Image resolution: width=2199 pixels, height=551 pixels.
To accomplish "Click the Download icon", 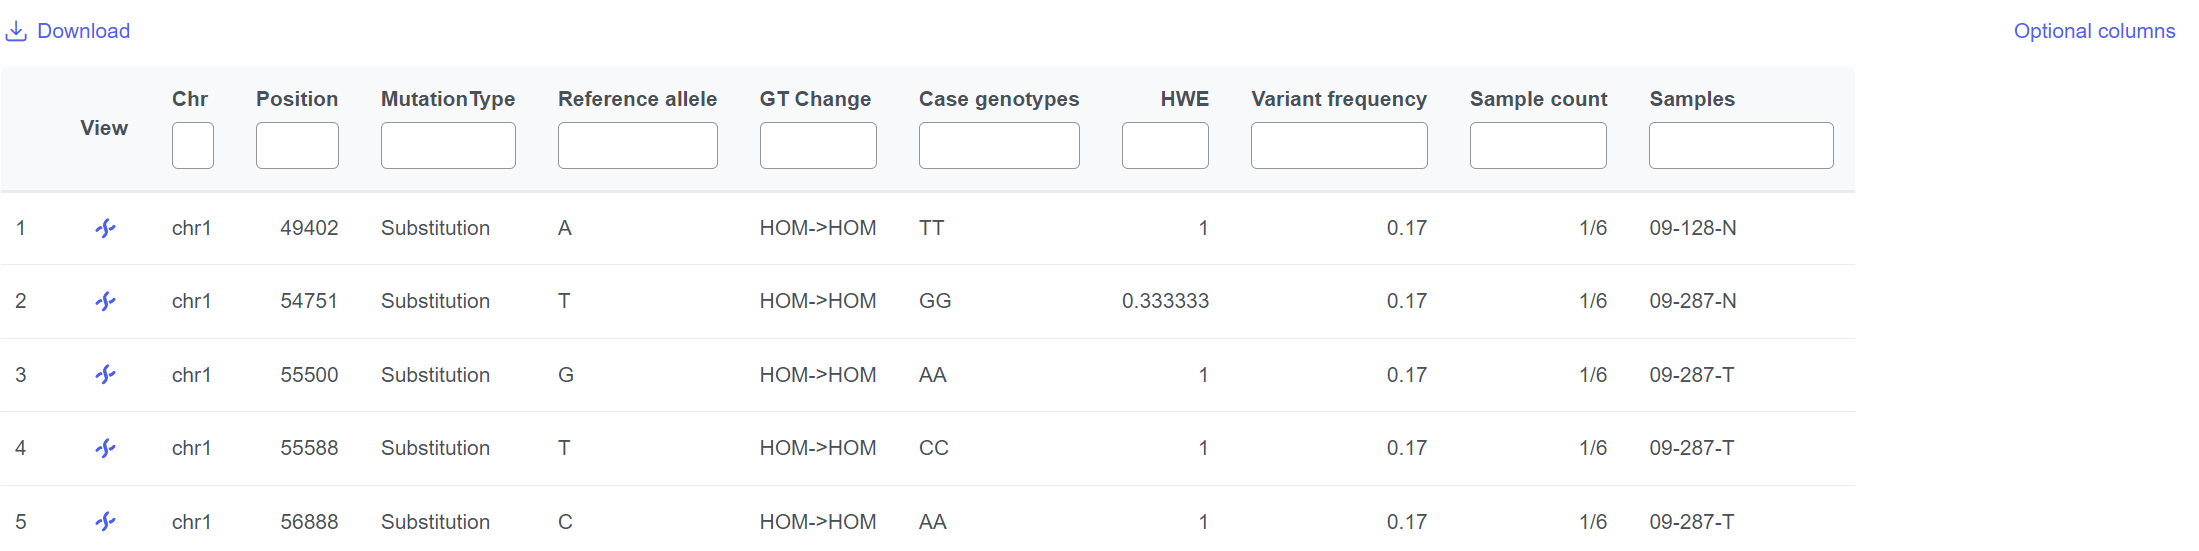I will coord(16,32).
